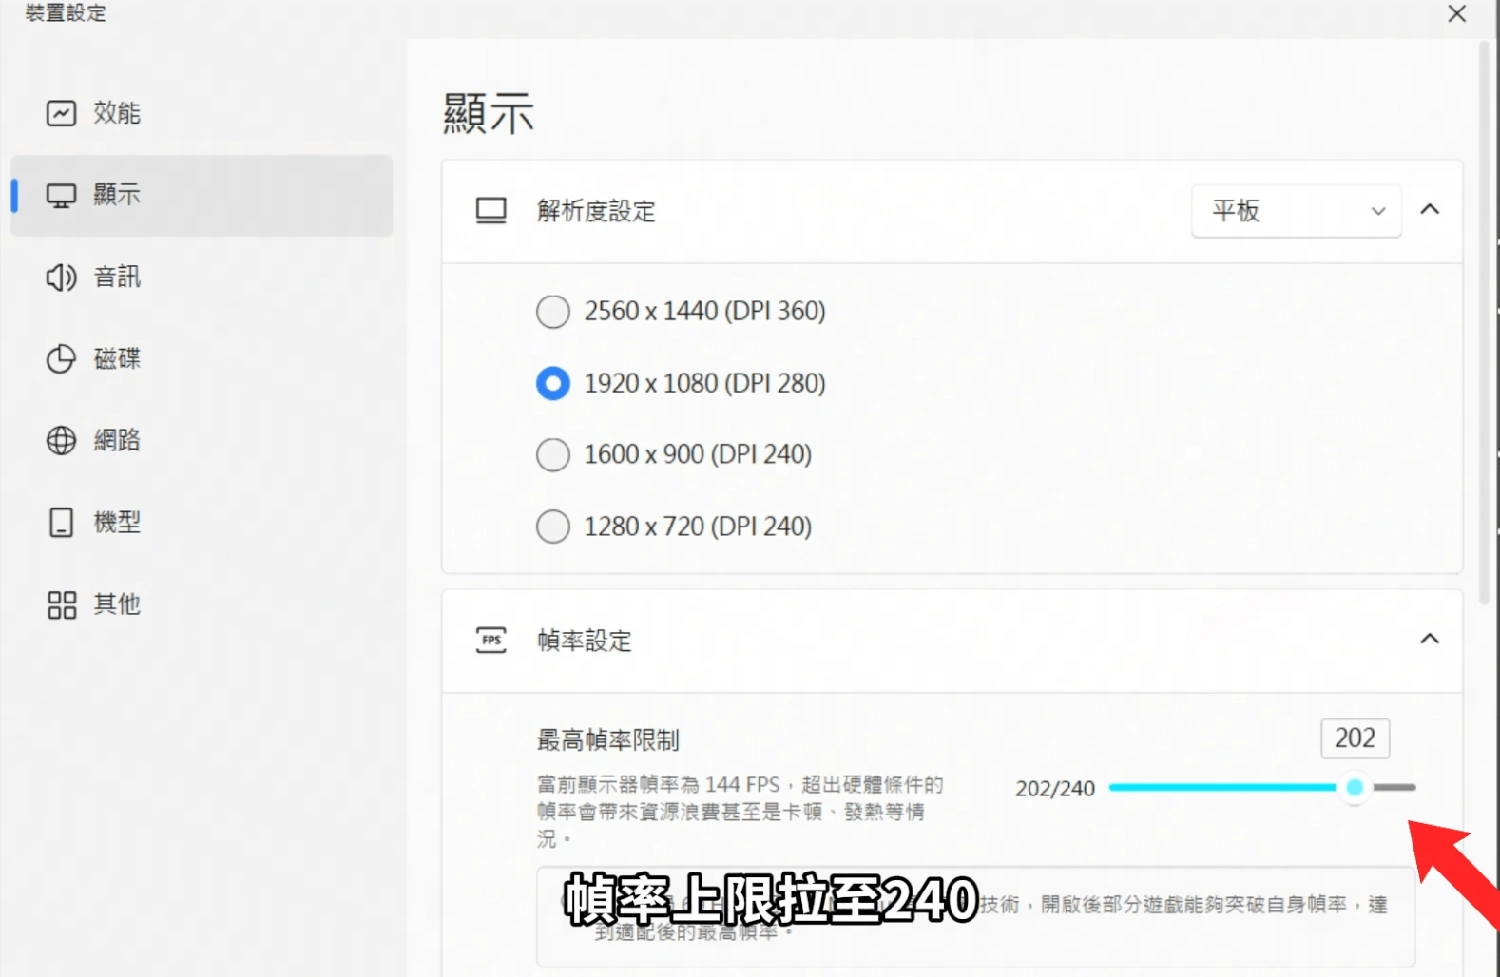Click the 效能 performance chart icon
The width and height of the screenshot is (1500, 977).
[61, 113]
